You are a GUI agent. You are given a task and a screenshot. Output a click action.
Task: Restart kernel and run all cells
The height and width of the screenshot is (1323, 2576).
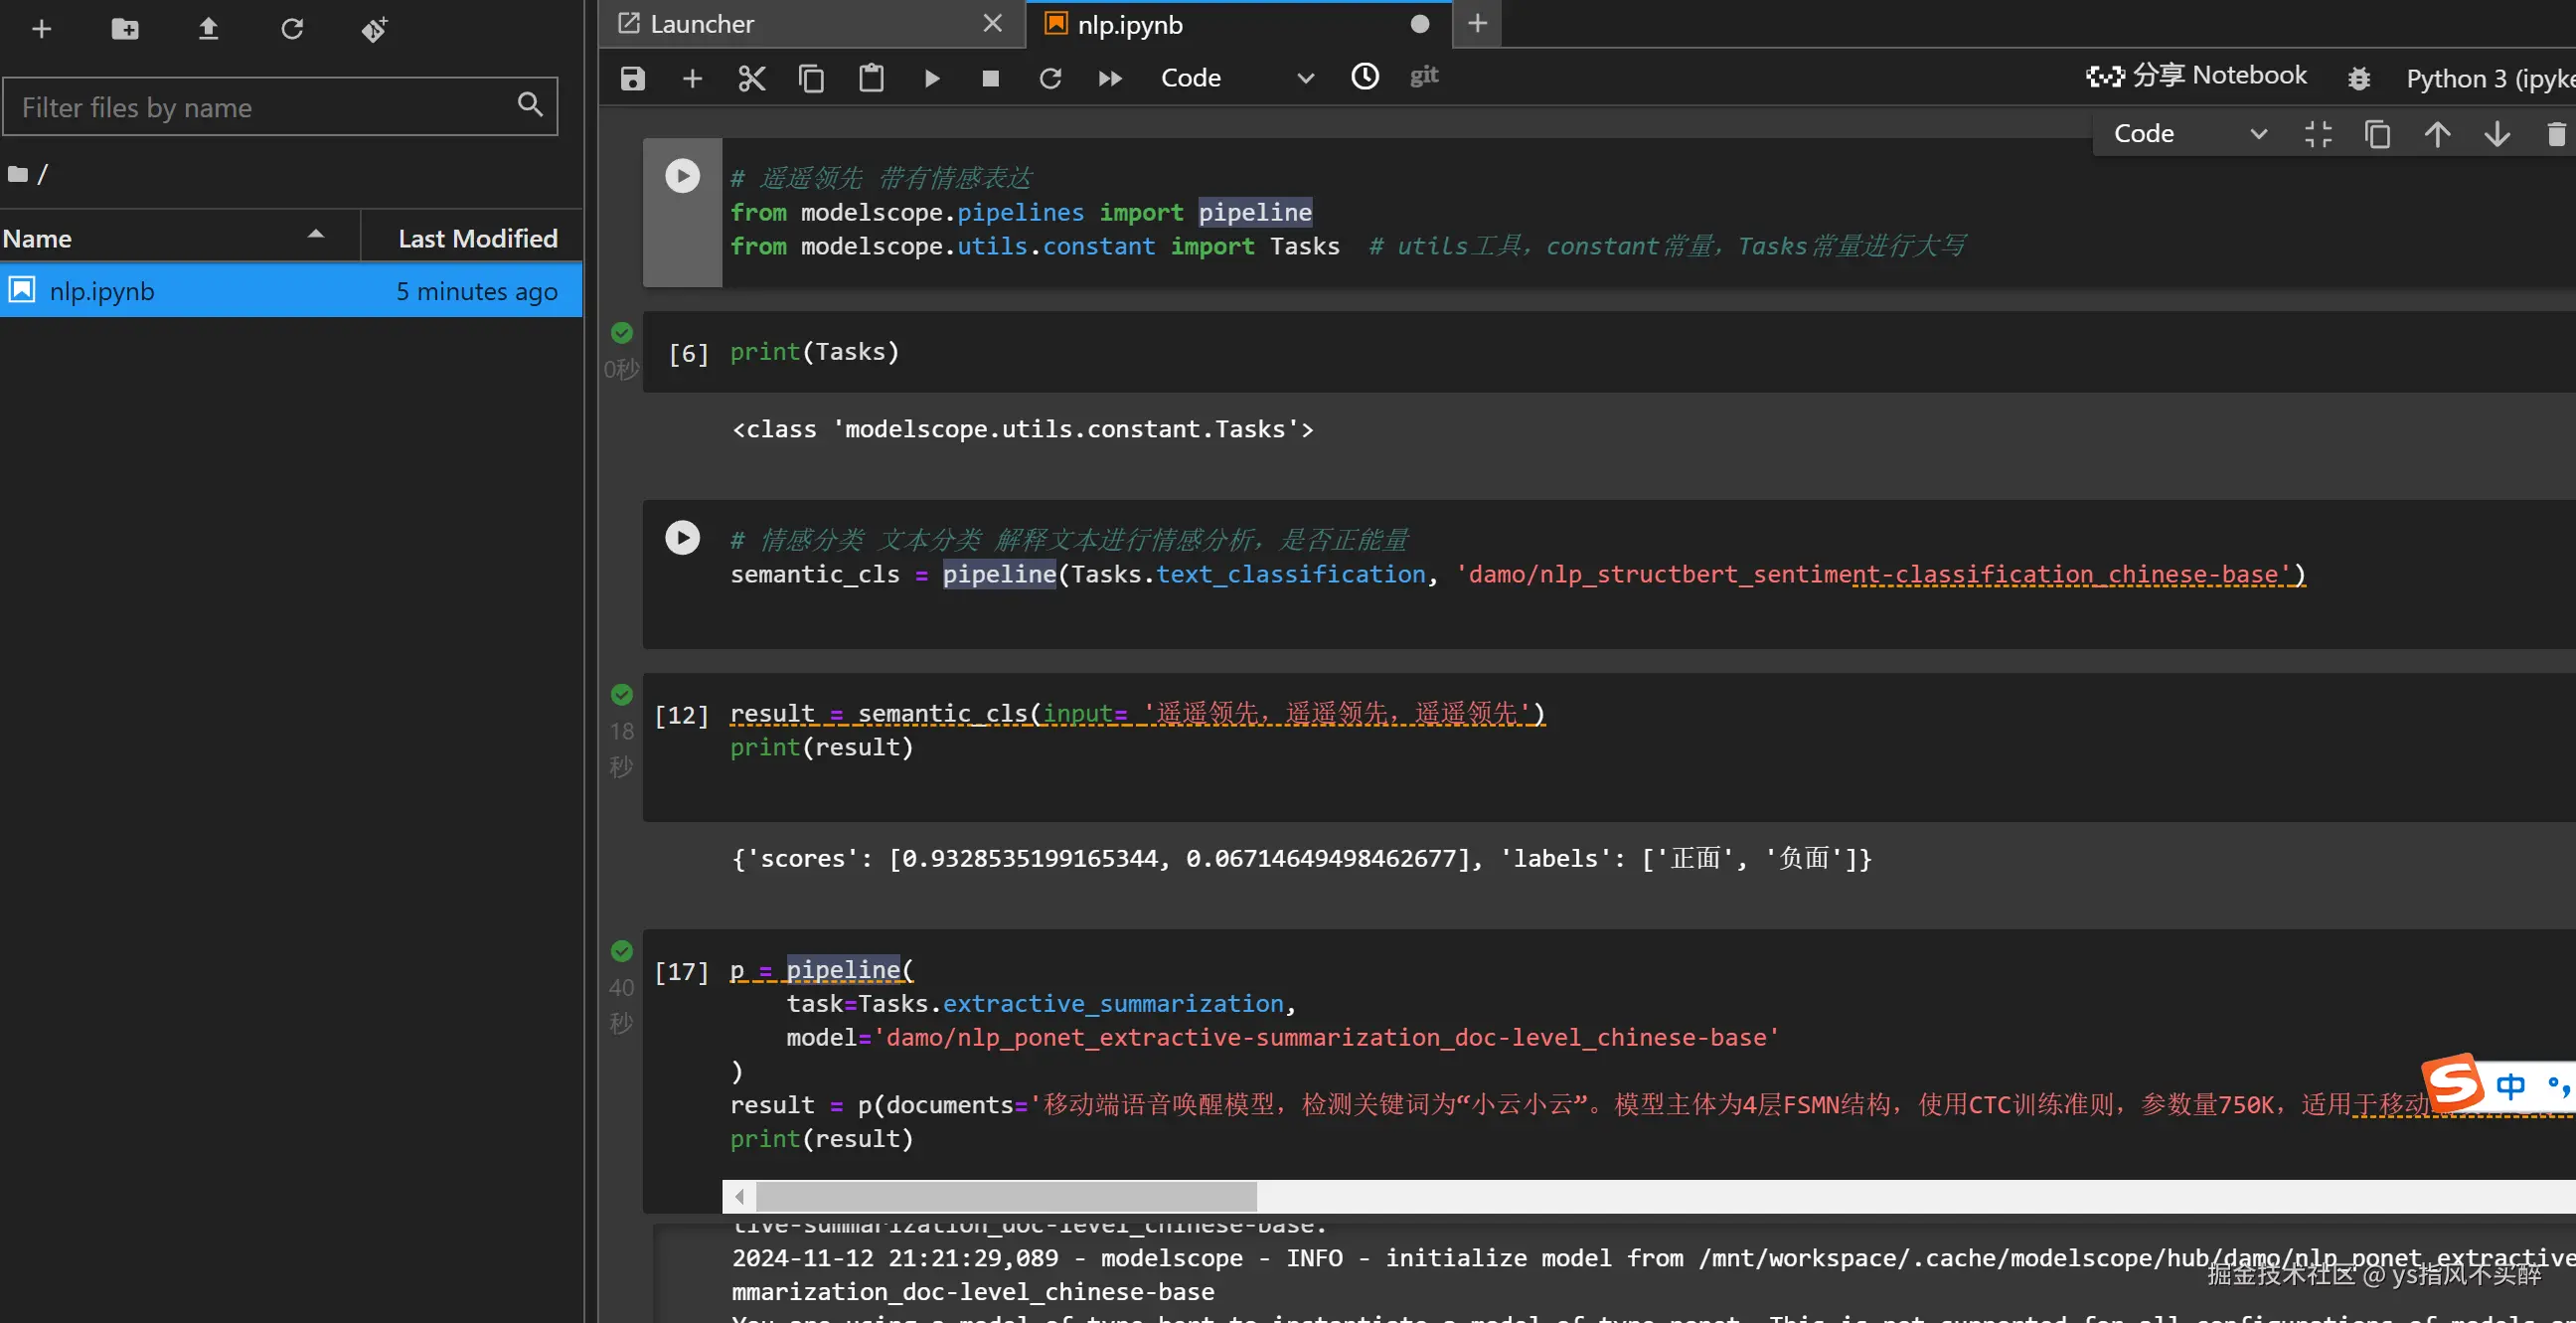(1109, 78)
